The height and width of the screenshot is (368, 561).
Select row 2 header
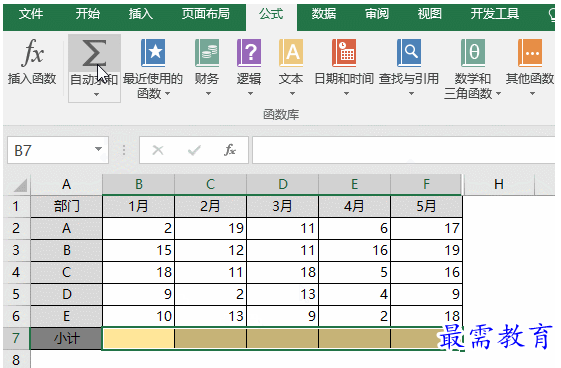pos(16,228)
